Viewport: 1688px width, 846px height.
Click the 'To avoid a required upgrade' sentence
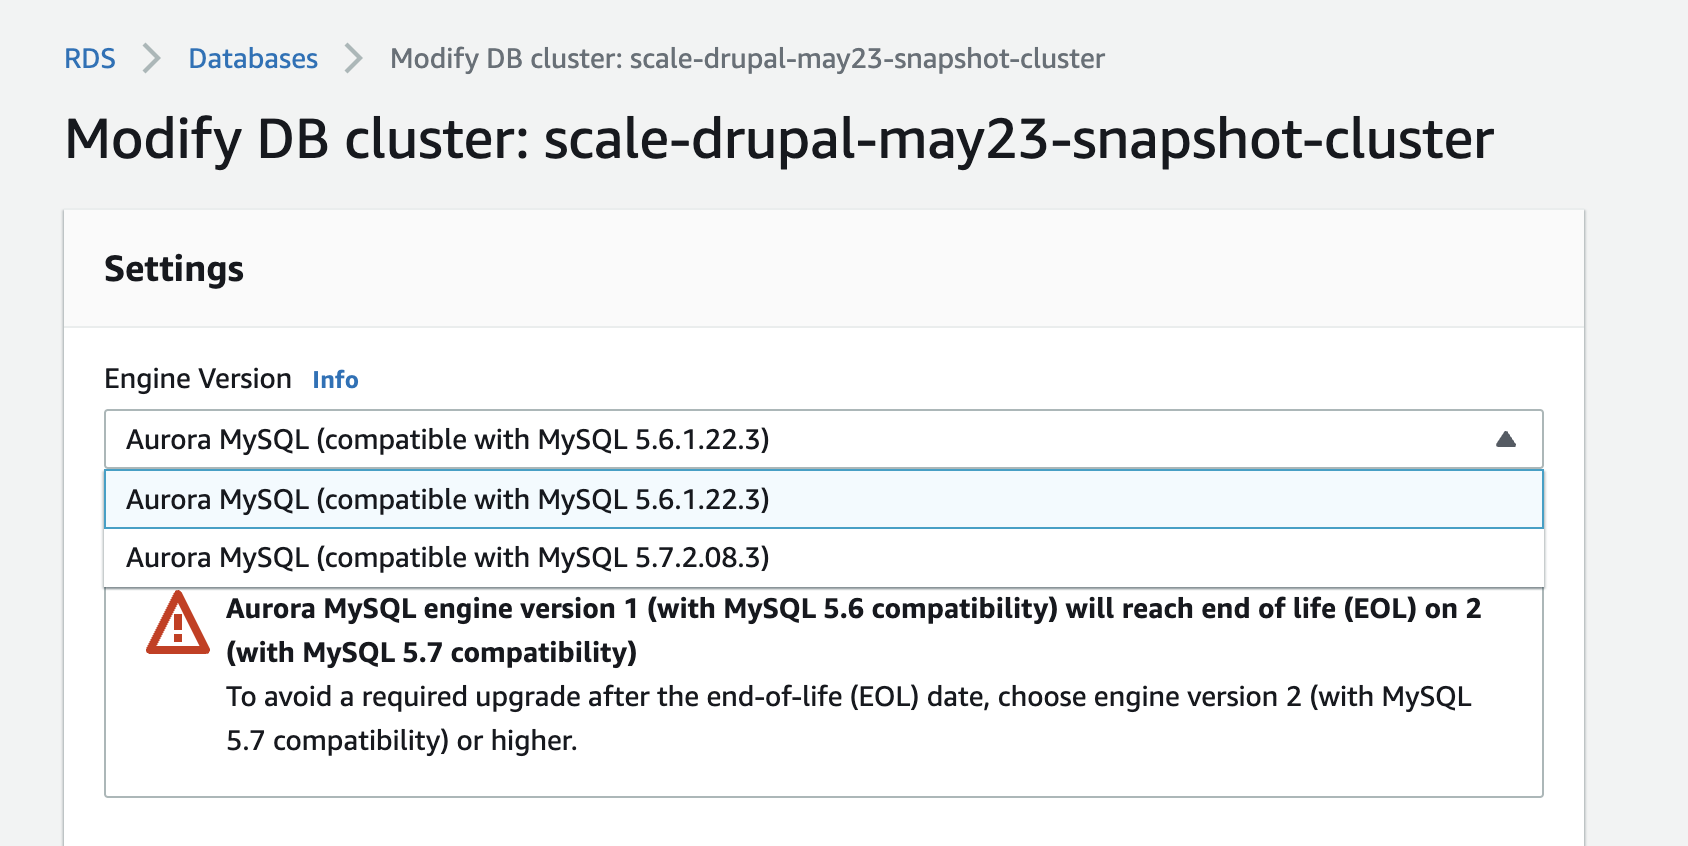(848, 696)
